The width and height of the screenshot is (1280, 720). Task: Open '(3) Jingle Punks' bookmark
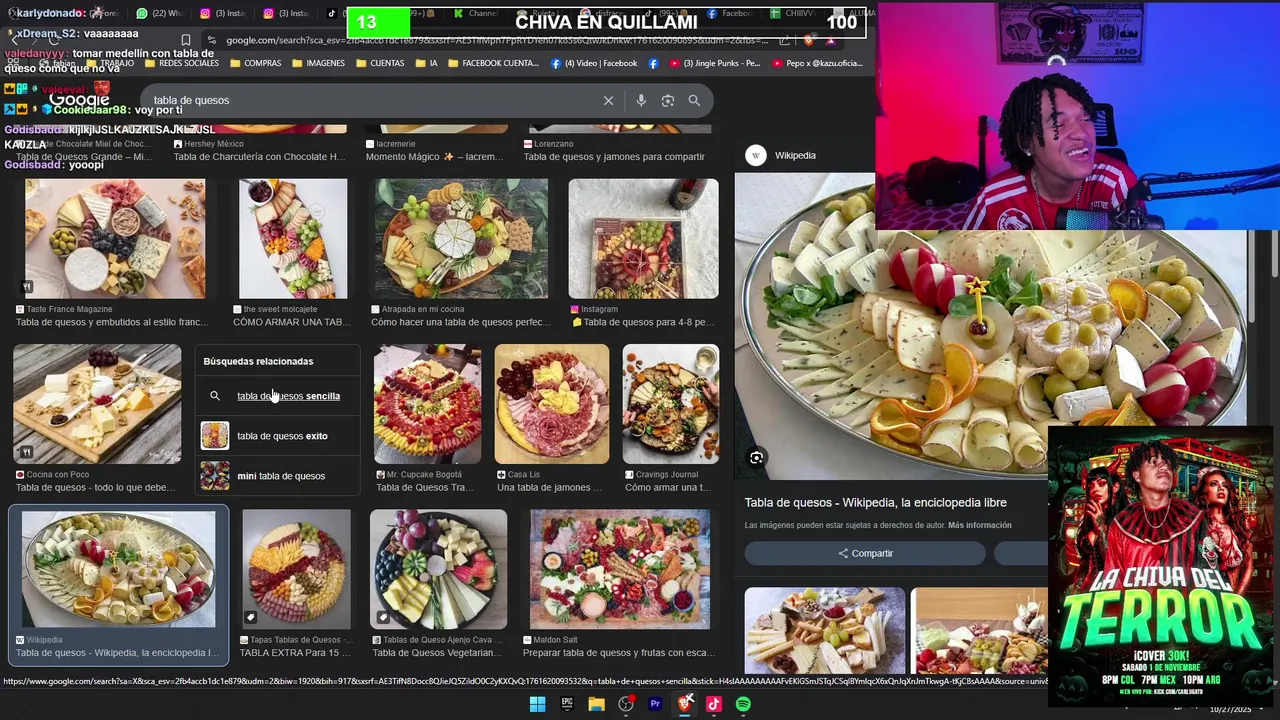coord(715,63)
